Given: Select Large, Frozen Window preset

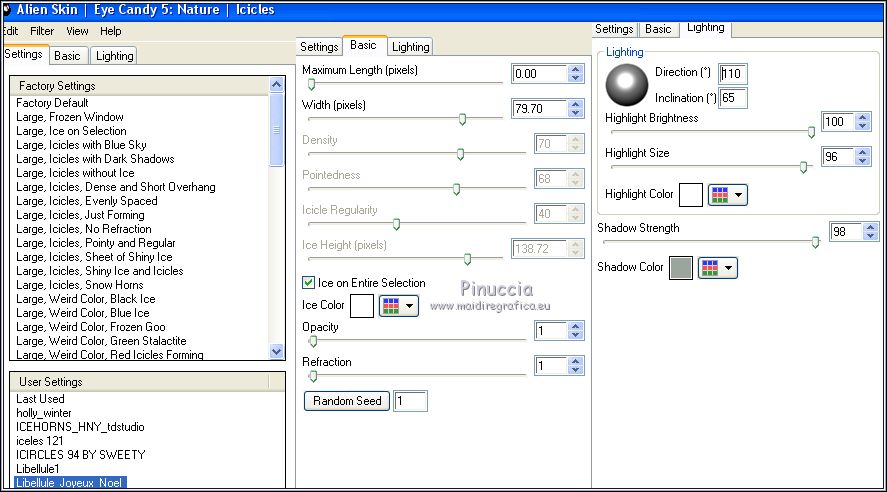Looking at the screenshot, I should (70, 117).
